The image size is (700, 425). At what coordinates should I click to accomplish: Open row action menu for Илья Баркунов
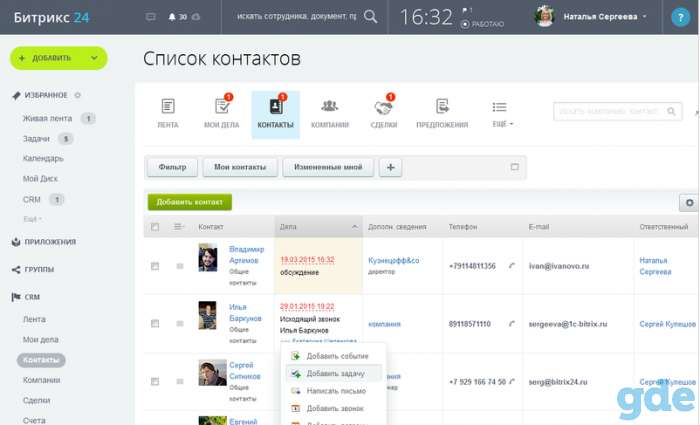(x=180, y=324)
